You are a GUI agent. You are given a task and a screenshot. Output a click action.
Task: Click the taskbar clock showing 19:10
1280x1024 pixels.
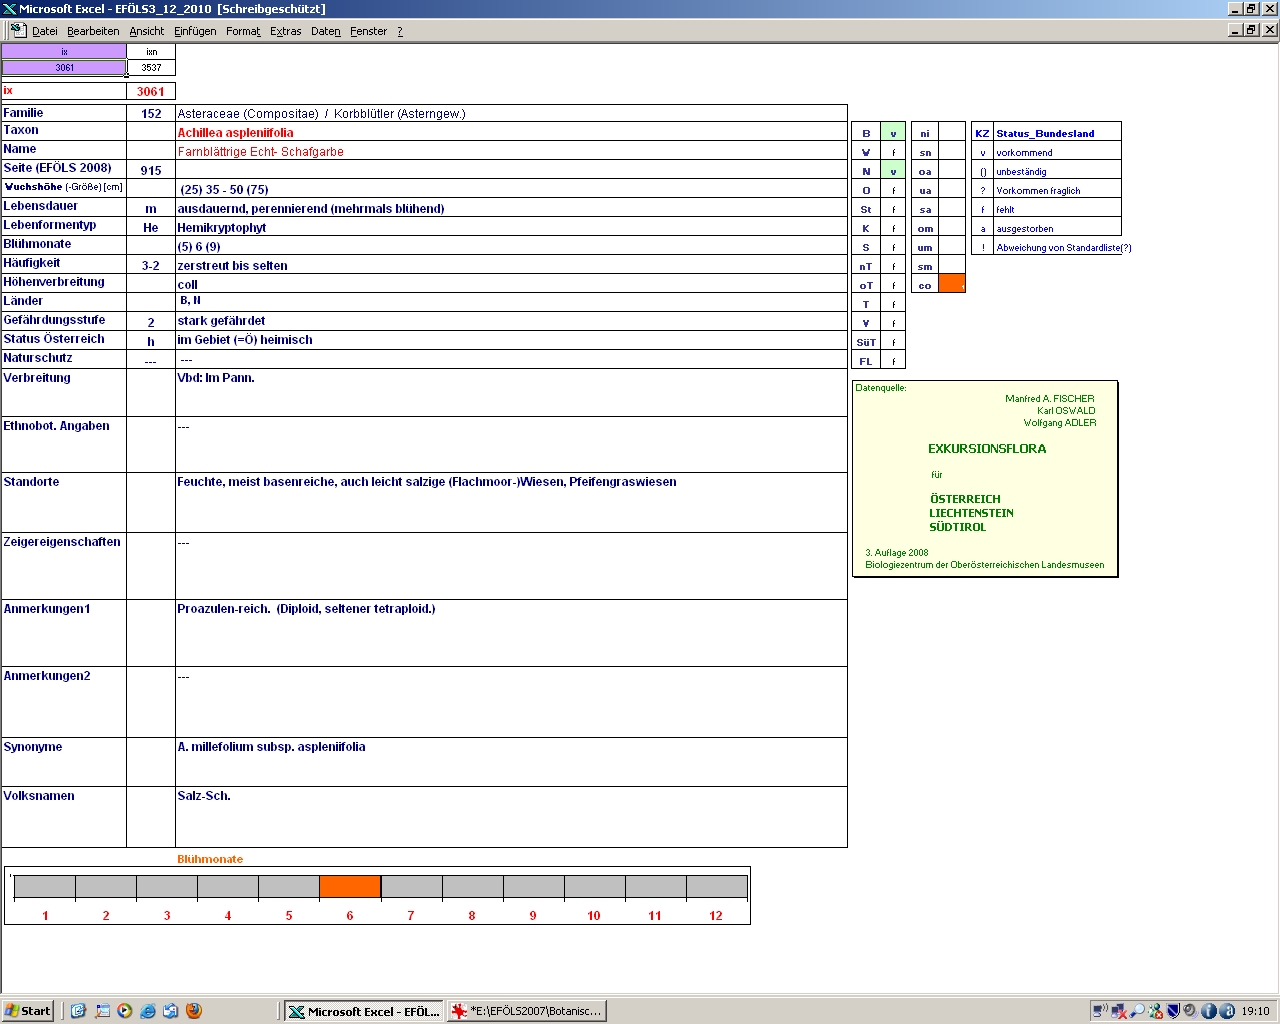point(1255,1011)
